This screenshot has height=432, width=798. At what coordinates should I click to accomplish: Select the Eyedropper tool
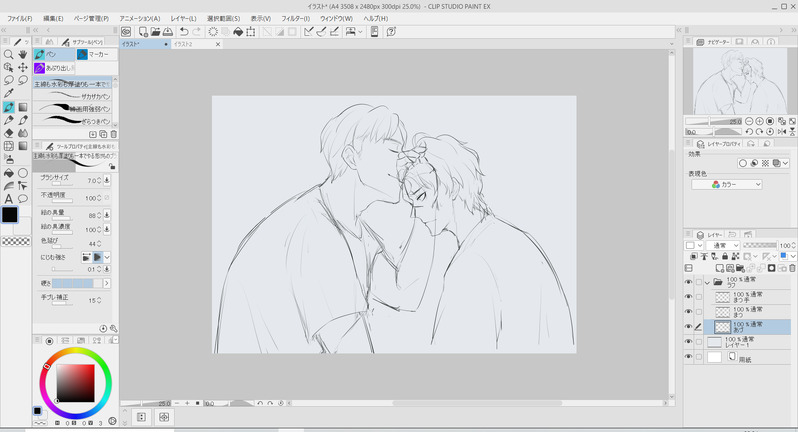pyautogui.click(x=8, y=94)
